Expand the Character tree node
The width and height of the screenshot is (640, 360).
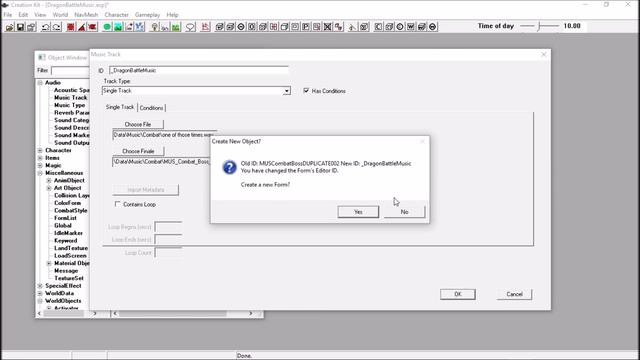pyautogui.click(x=40, y=151)
